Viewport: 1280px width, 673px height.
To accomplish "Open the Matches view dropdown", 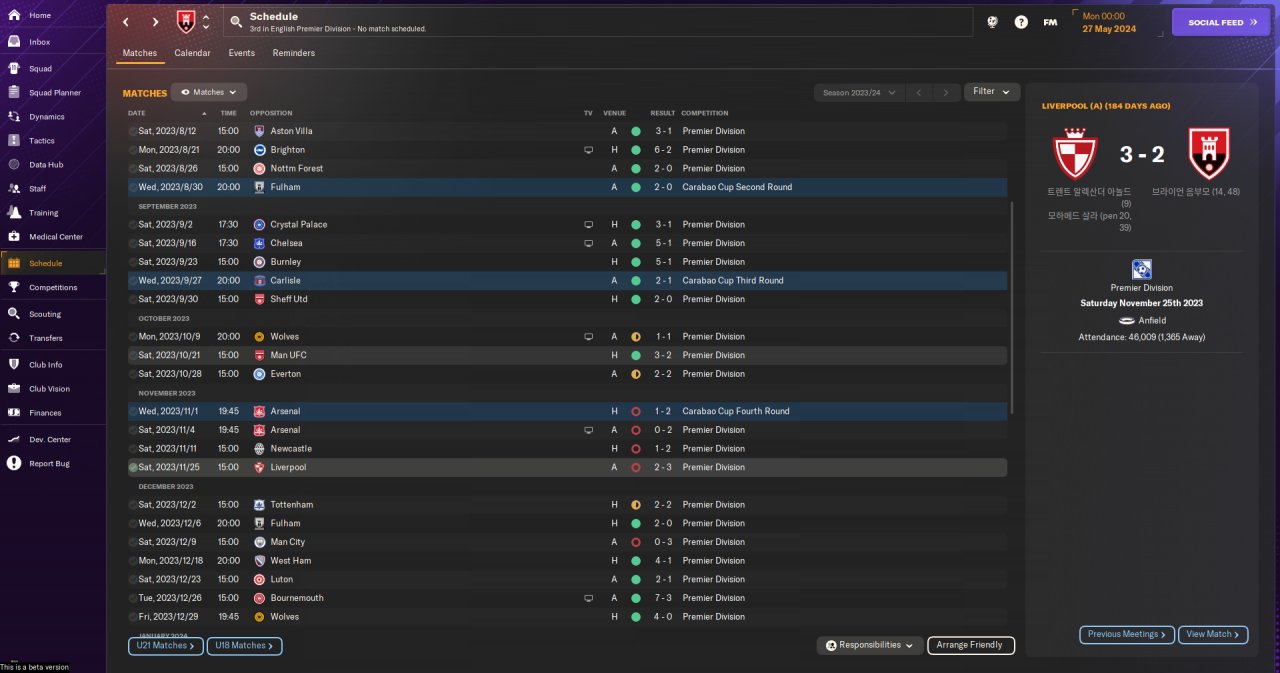I will (x=209, y=92).
